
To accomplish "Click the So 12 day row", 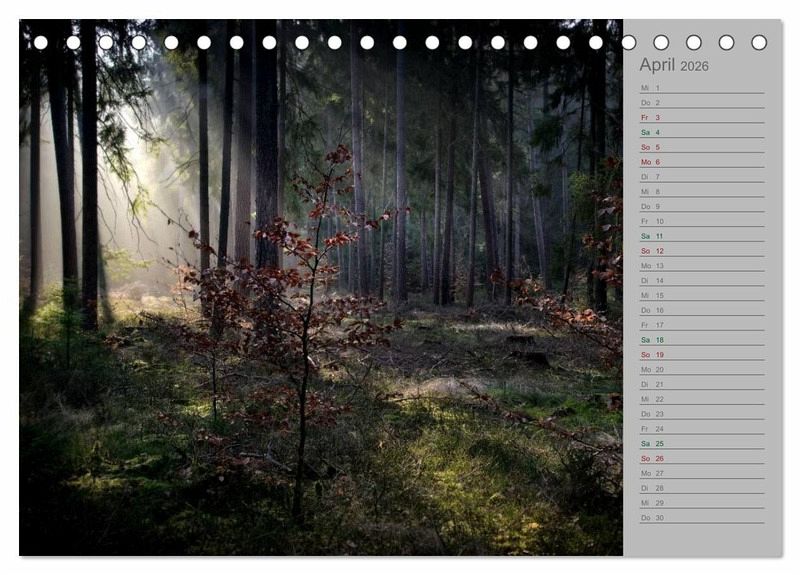I will [x=701, y=251].
